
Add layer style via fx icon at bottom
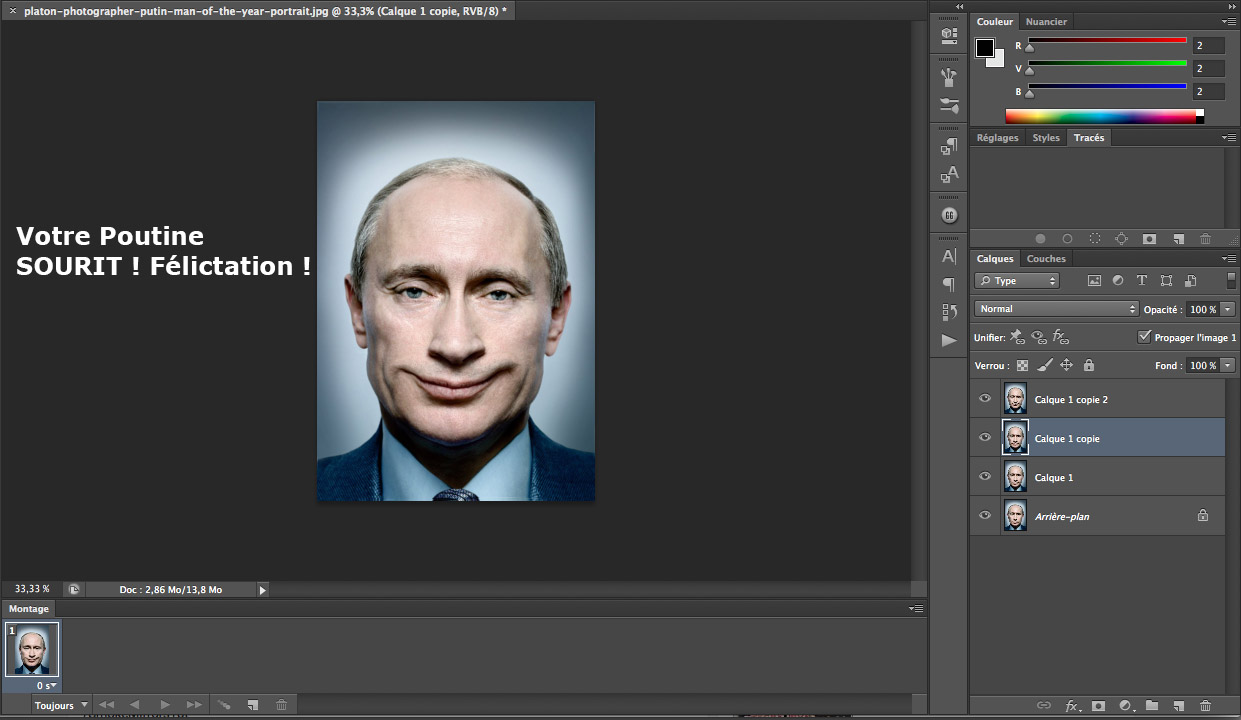coord(1071,706)
